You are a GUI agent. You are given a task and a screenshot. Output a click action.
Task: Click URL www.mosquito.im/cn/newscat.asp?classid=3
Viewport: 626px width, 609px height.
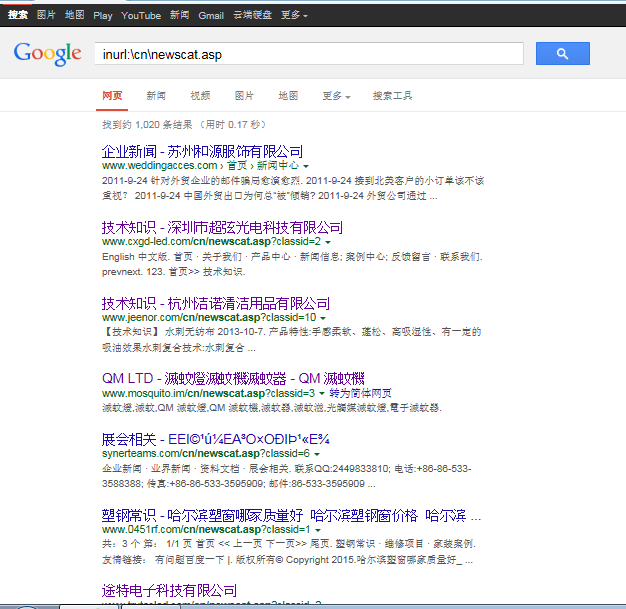(208, 393)
